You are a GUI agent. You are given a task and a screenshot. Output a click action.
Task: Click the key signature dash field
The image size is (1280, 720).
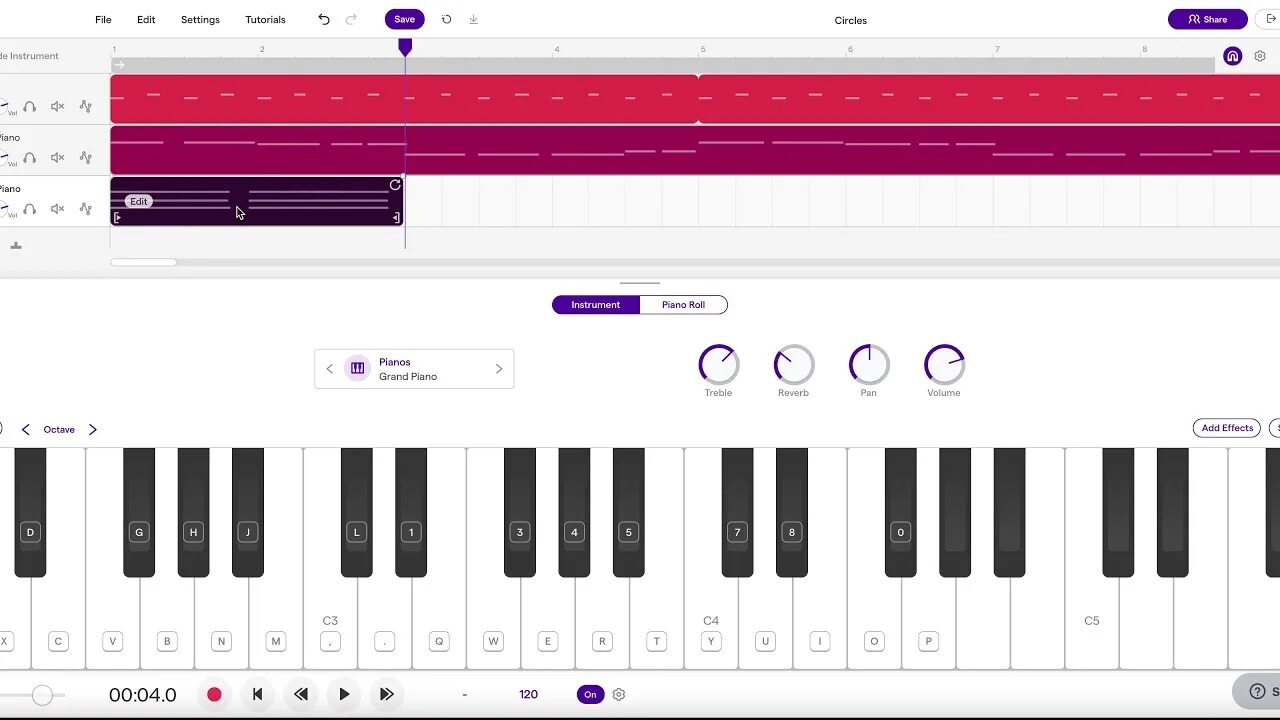point(464,694)
